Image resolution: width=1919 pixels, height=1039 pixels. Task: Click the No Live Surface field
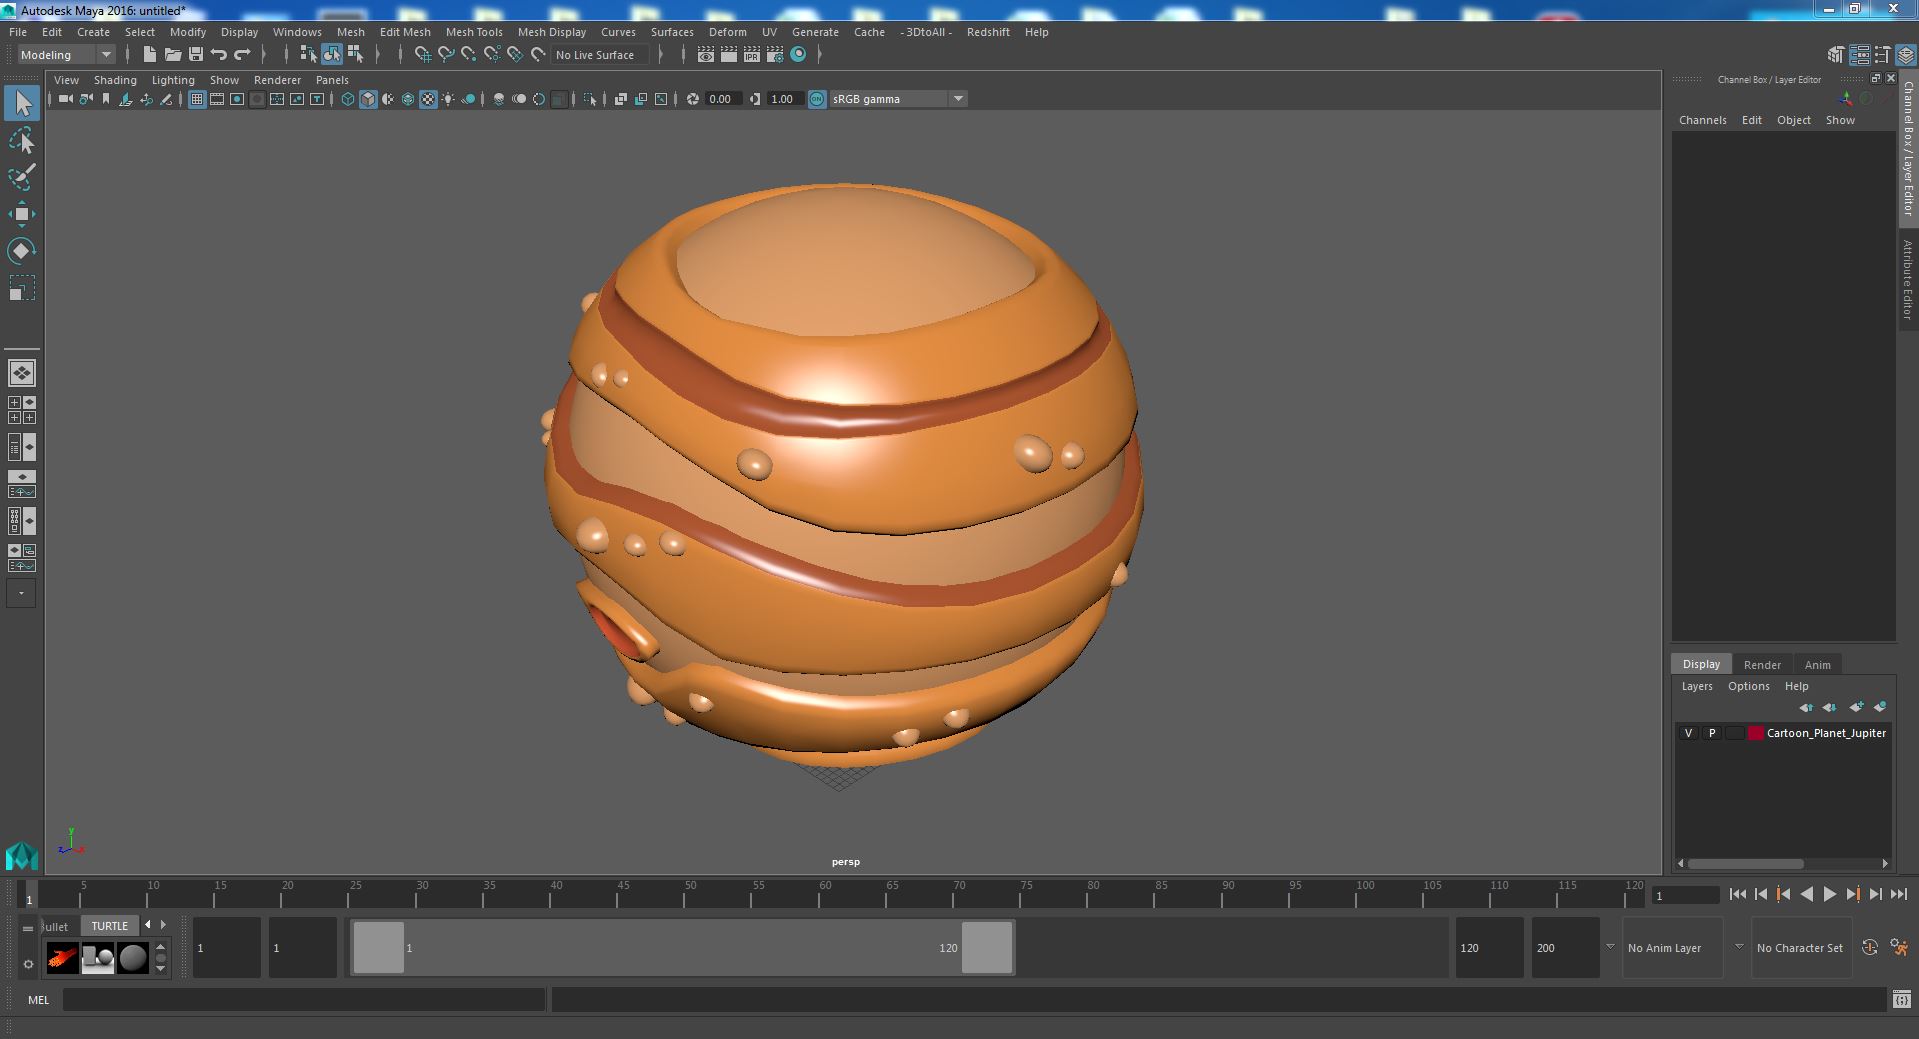tap(599, 55)
